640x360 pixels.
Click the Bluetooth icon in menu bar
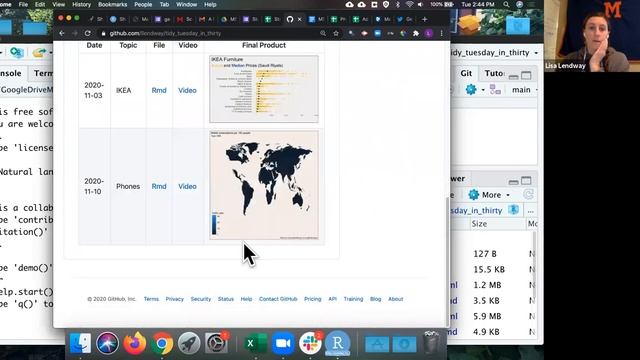(398, 4)
